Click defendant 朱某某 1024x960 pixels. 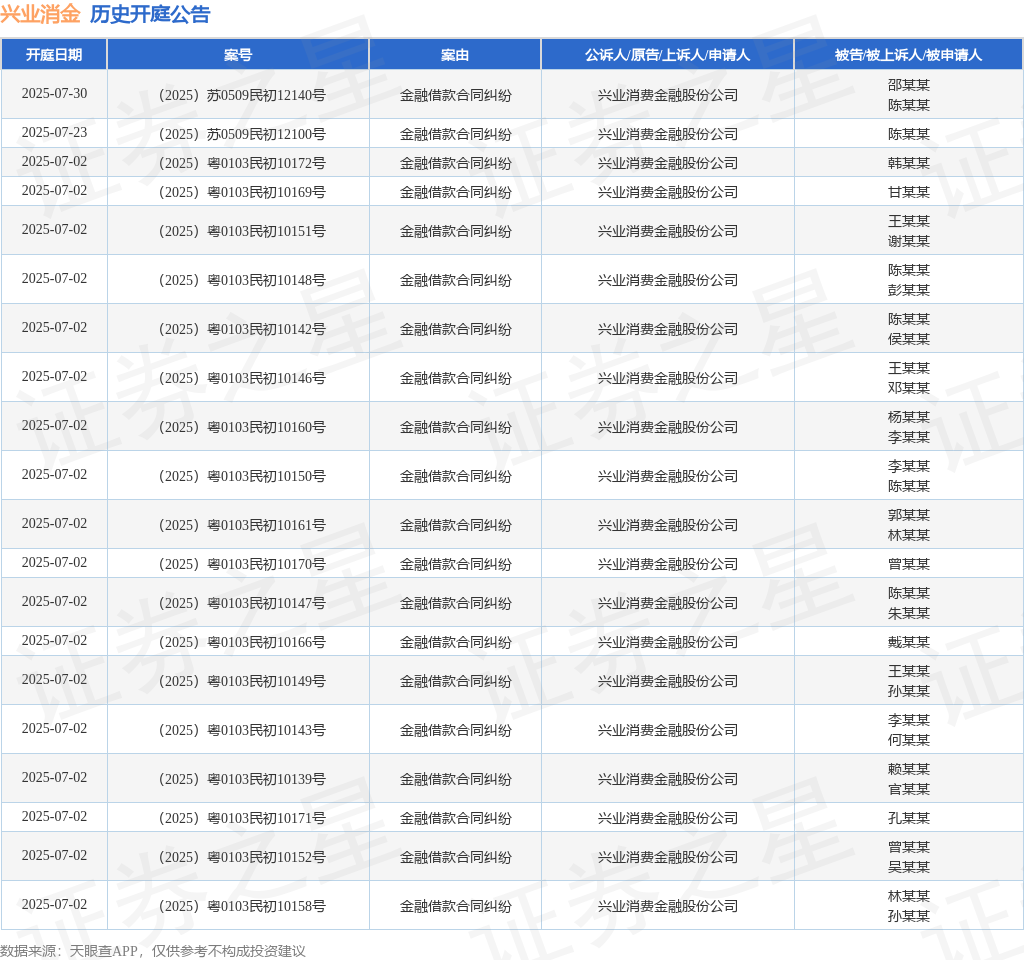point(908,614)
